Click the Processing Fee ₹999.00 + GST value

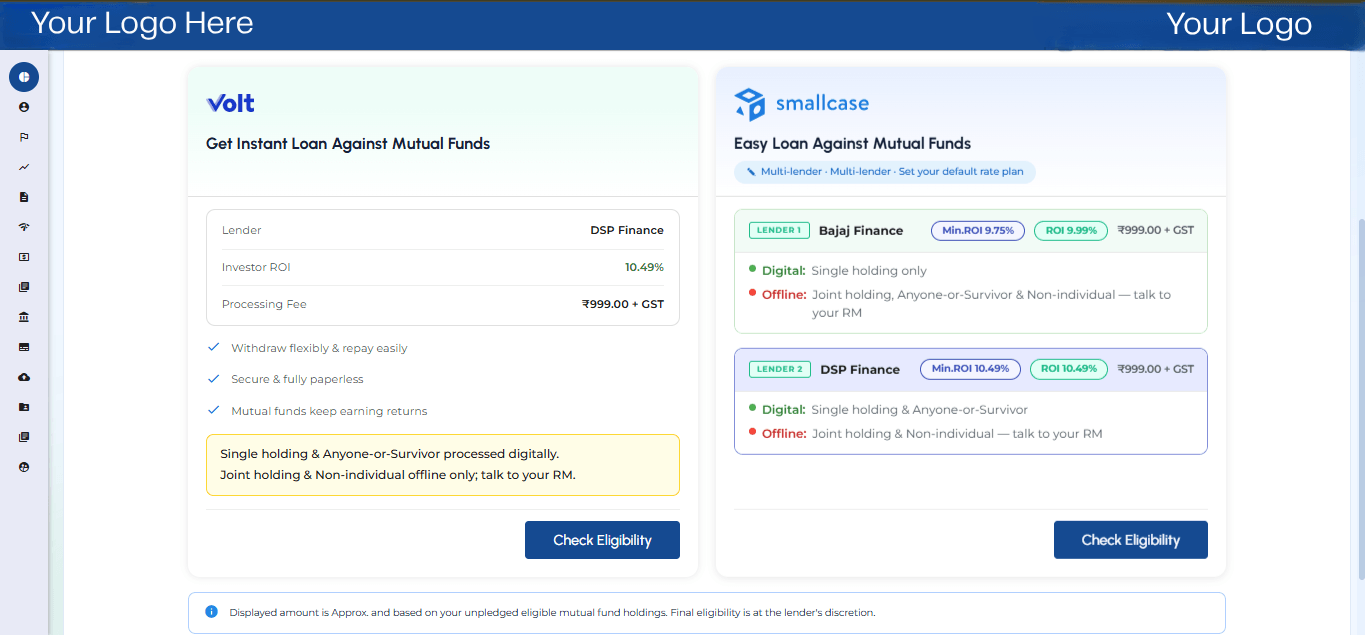(623, 304)
